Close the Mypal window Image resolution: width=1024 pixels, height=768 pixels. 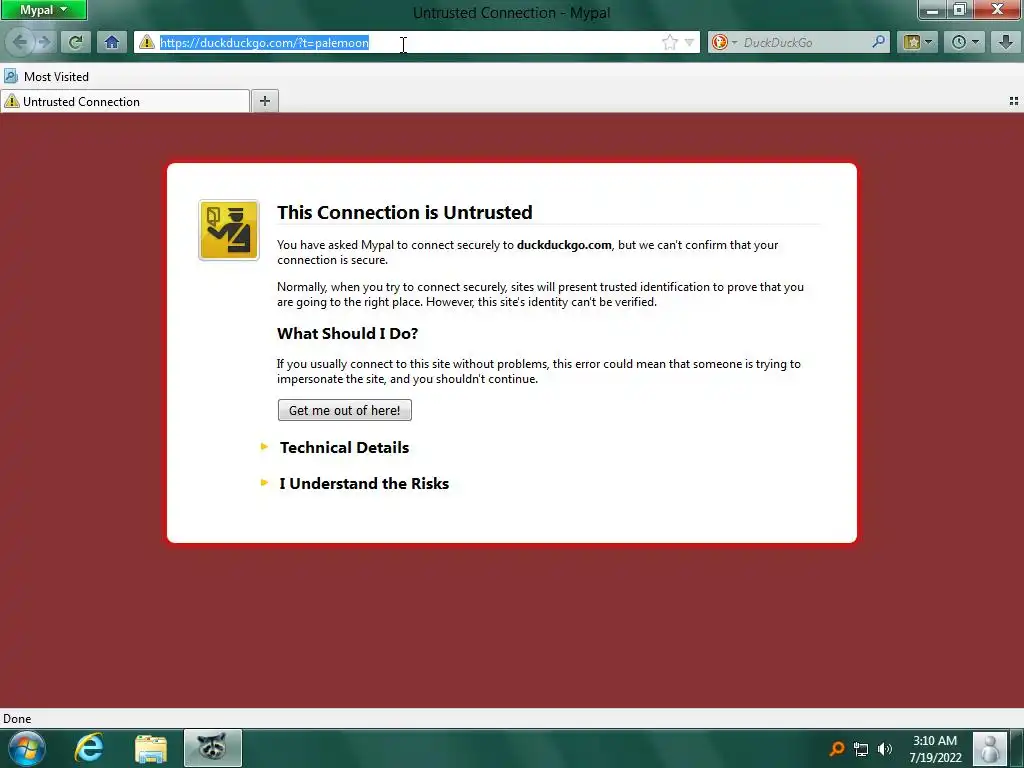(998, 10)
